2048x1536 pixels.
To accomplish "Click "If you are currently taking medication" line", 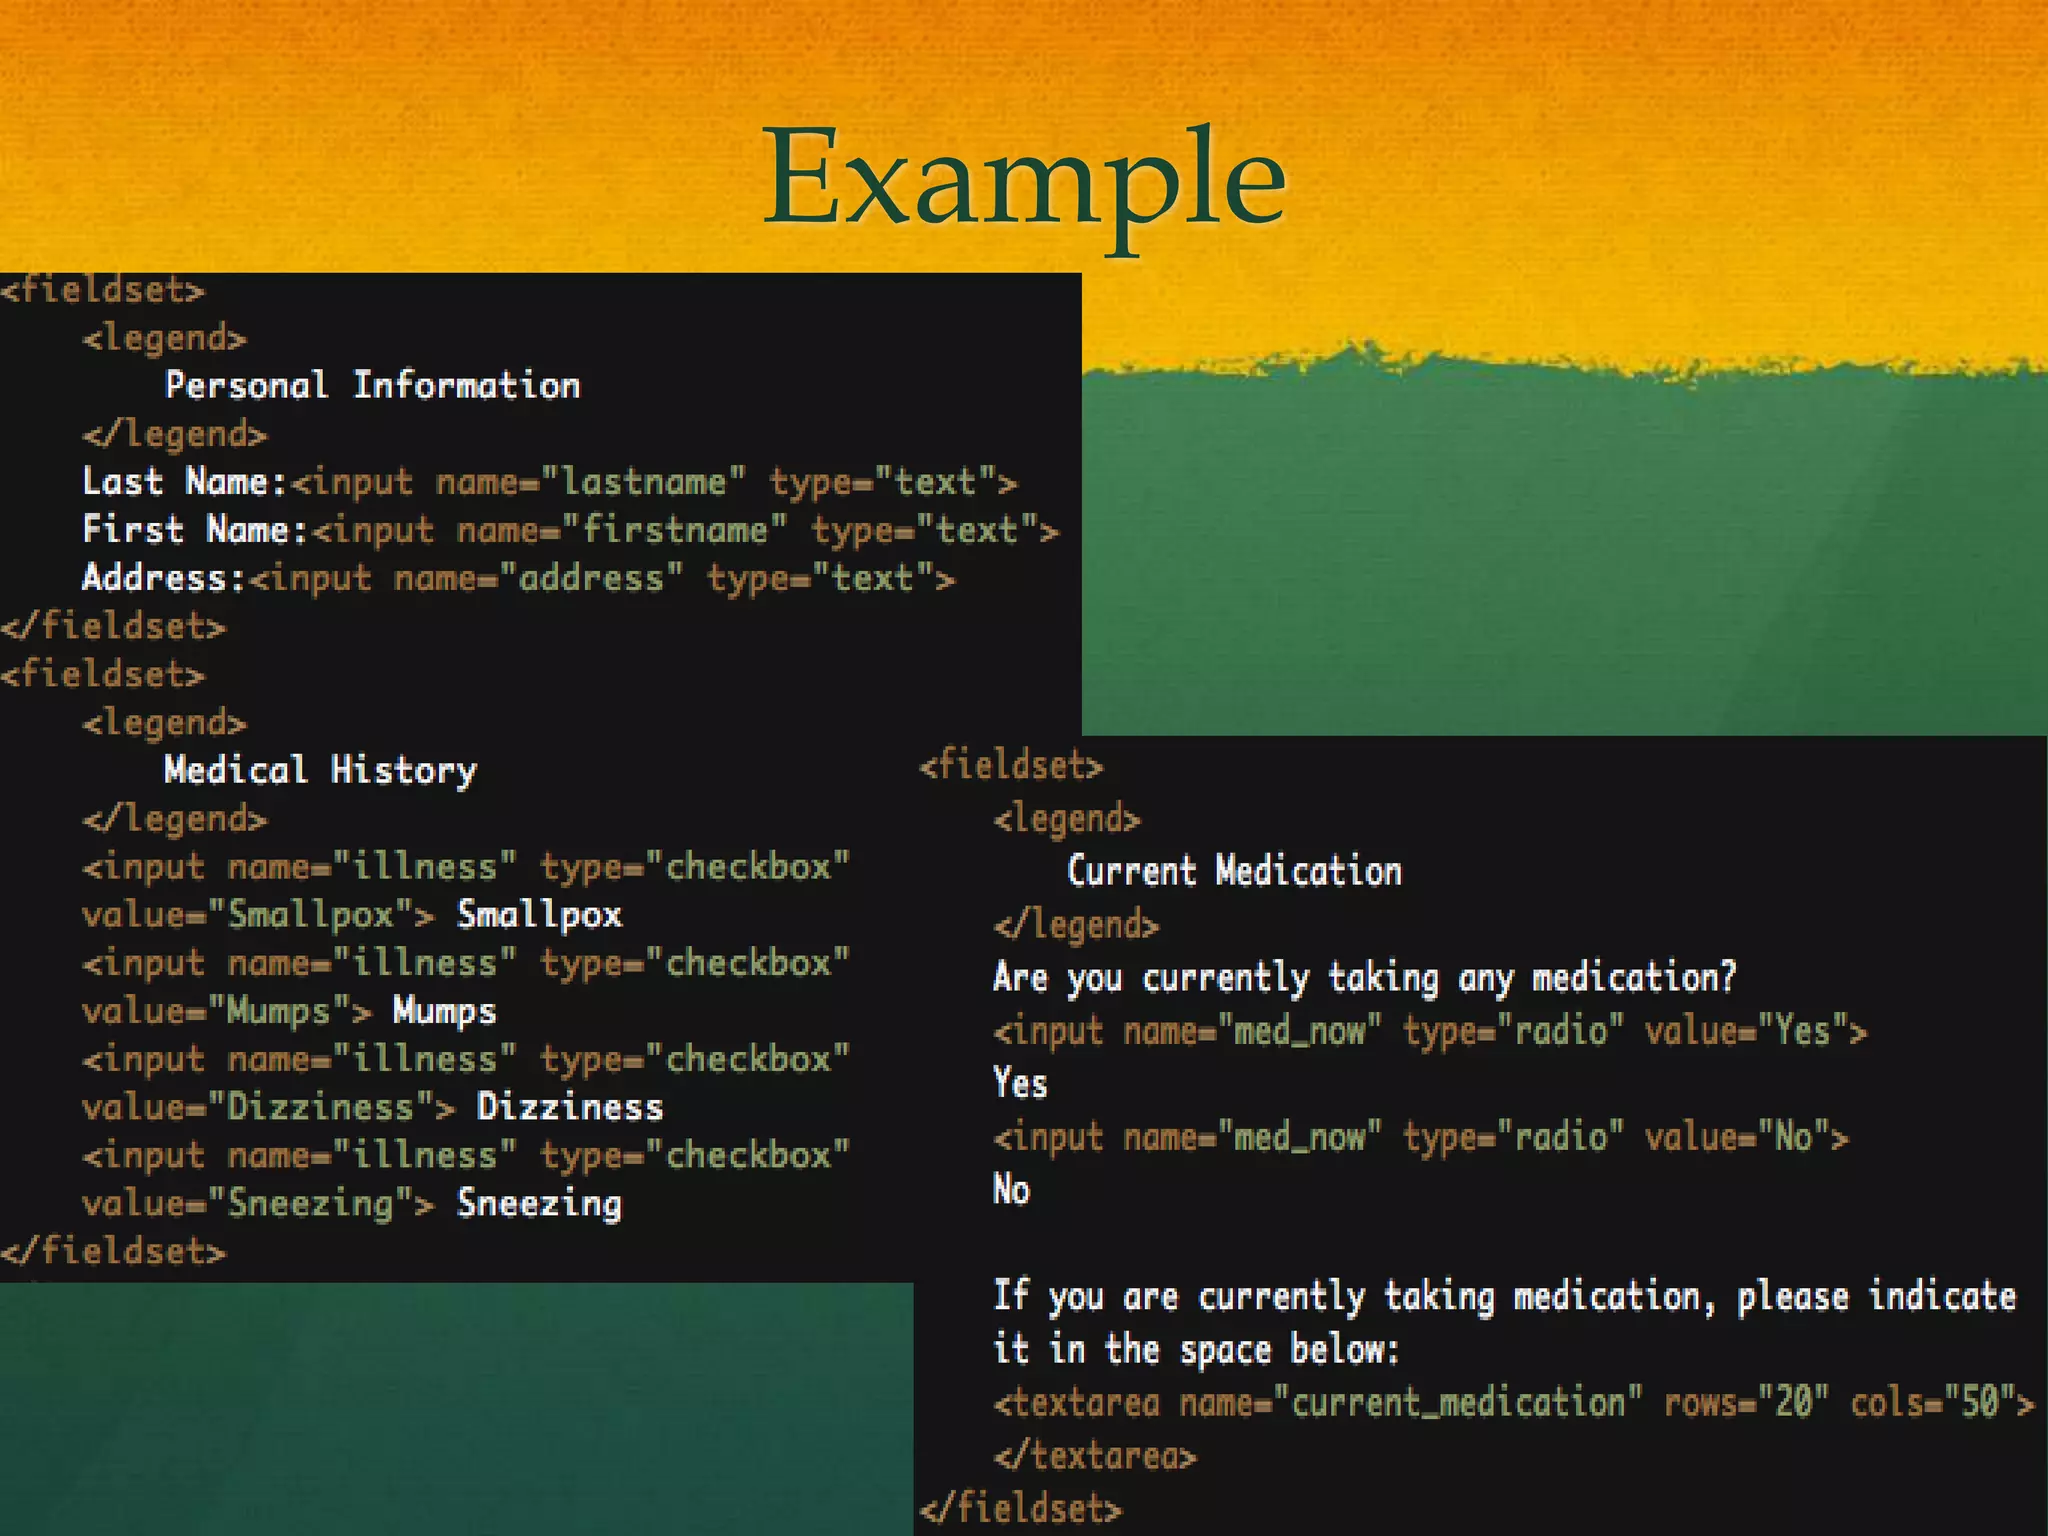I will [1504, 1296].
